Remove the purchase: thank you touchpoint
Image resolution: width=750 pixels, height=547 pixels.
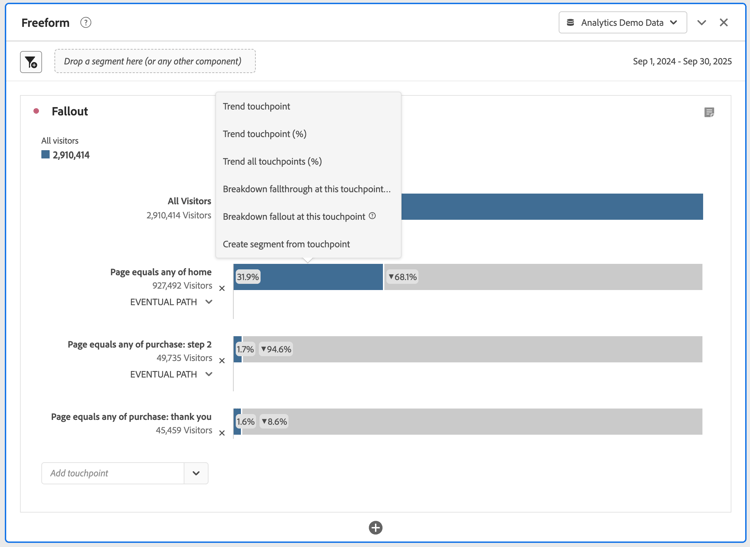(222, 433)
